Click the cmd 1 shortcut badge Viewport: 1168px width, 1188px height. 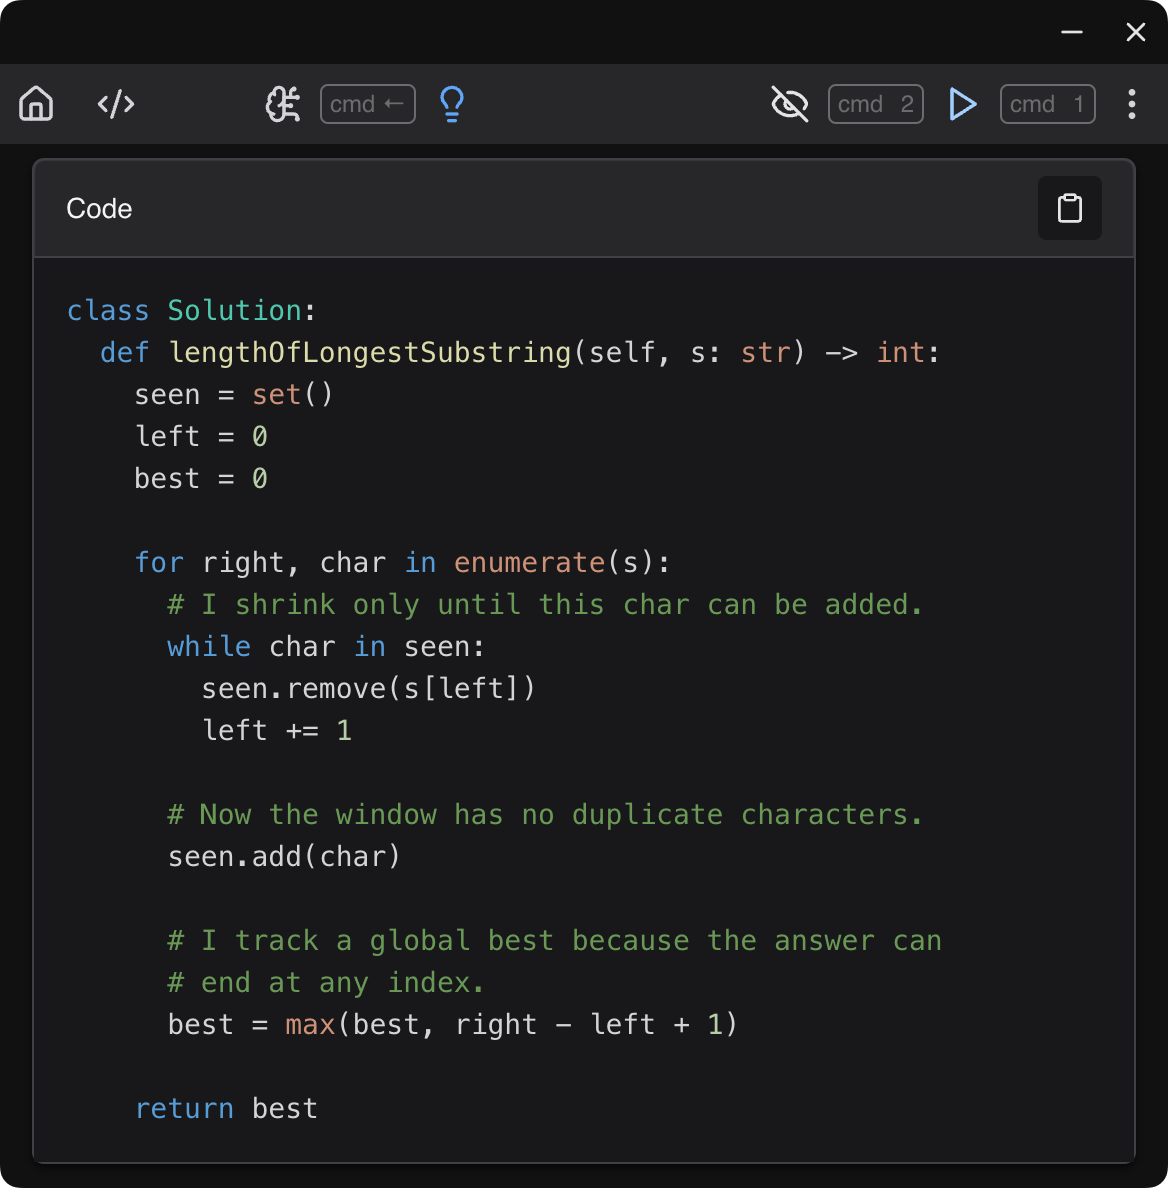[x=1047, y=104]
